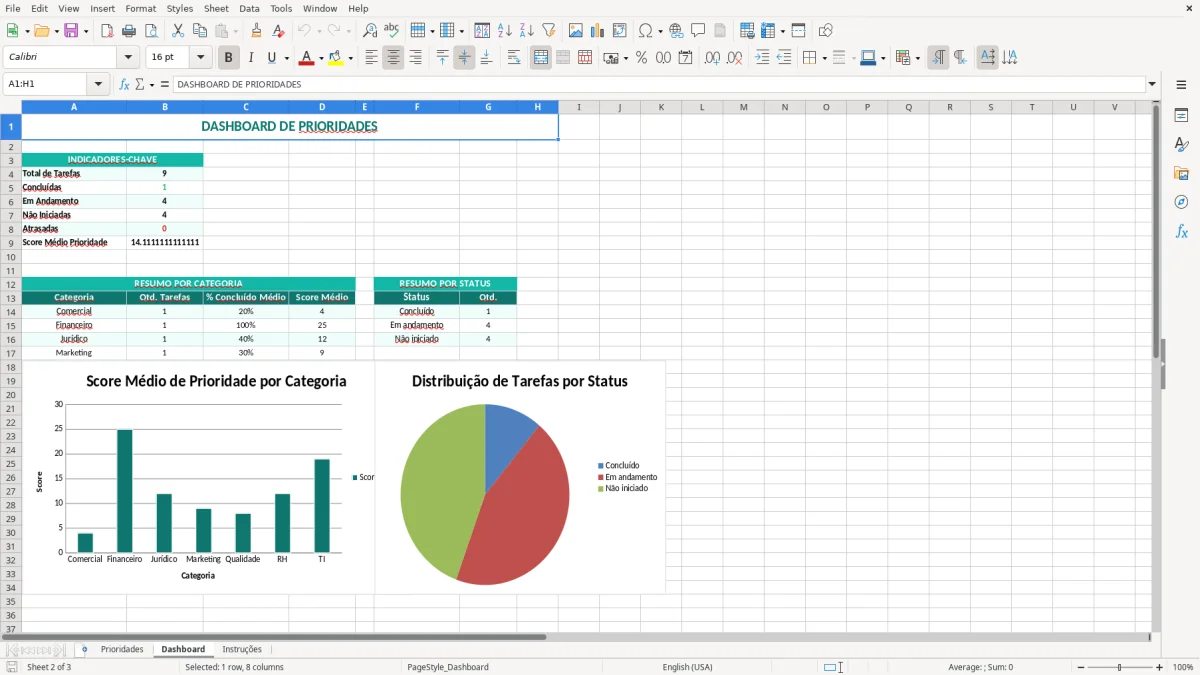Open sidebar Properties panel icon

point(1181,115)
